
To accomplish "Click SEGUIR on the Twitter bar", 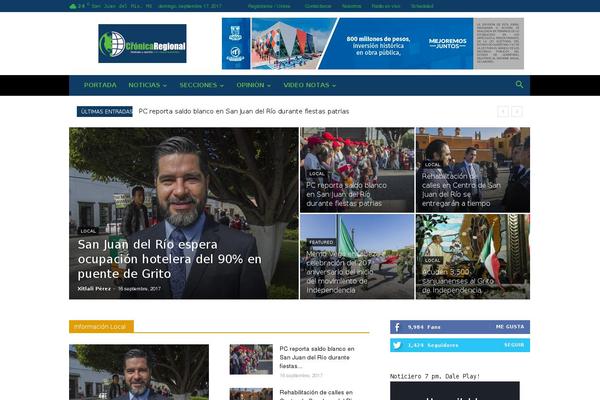I will tap(514, 345).
